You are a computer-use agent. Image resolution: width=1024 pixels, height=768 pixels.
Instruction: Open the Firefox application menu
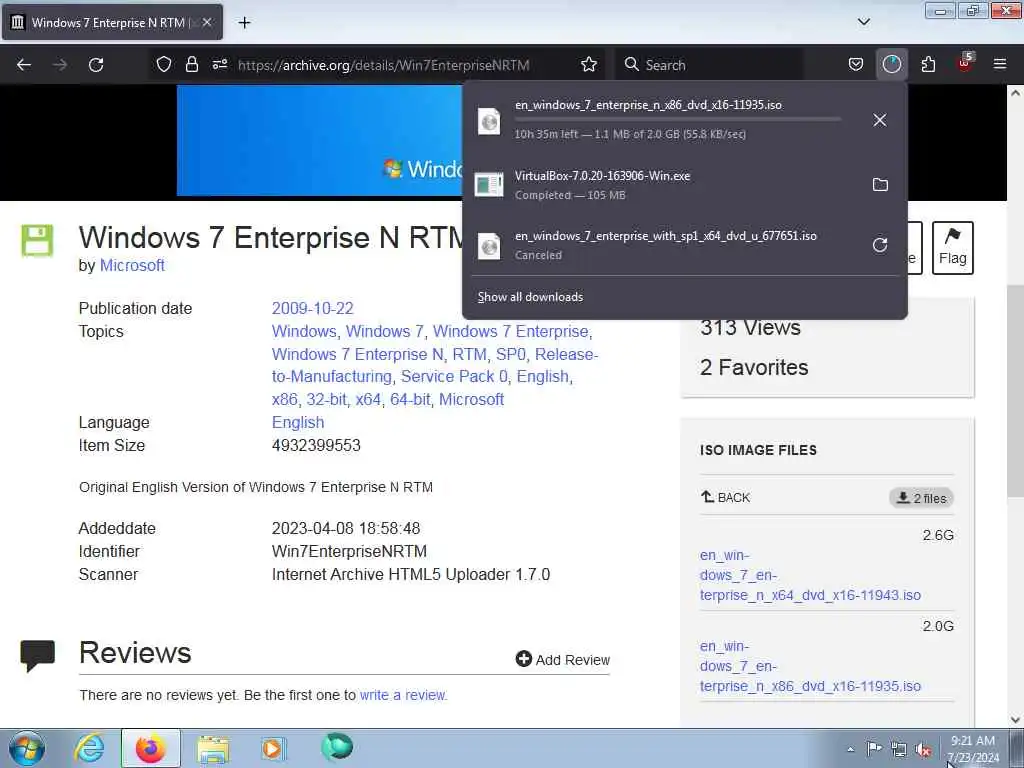coord(1000,65)
